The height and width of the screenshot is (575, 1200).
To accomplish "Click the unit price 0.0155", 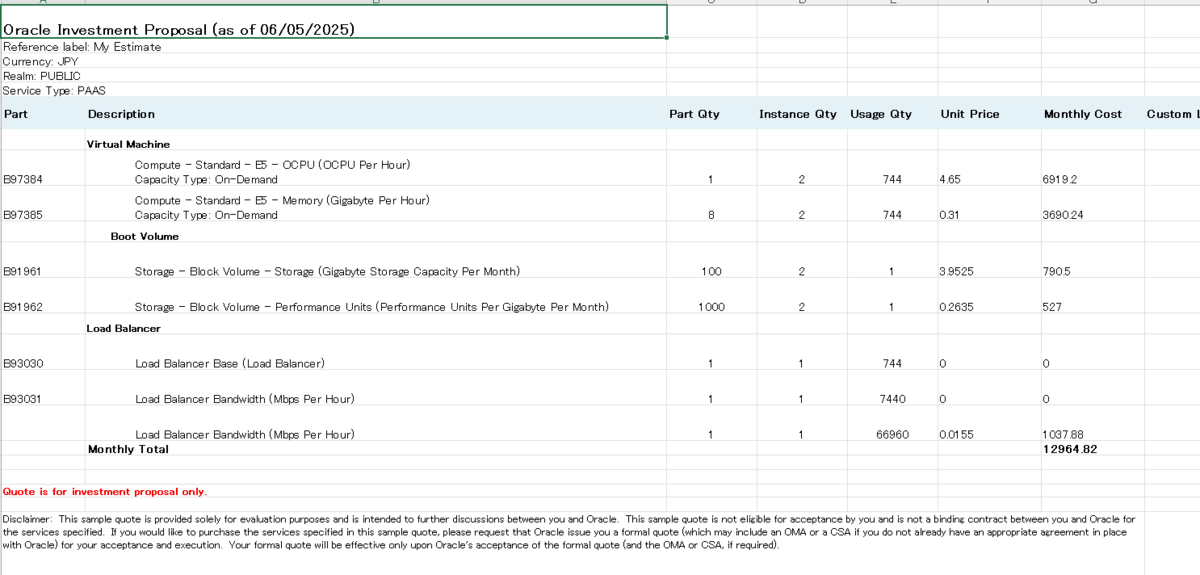I will coord(957,435).
